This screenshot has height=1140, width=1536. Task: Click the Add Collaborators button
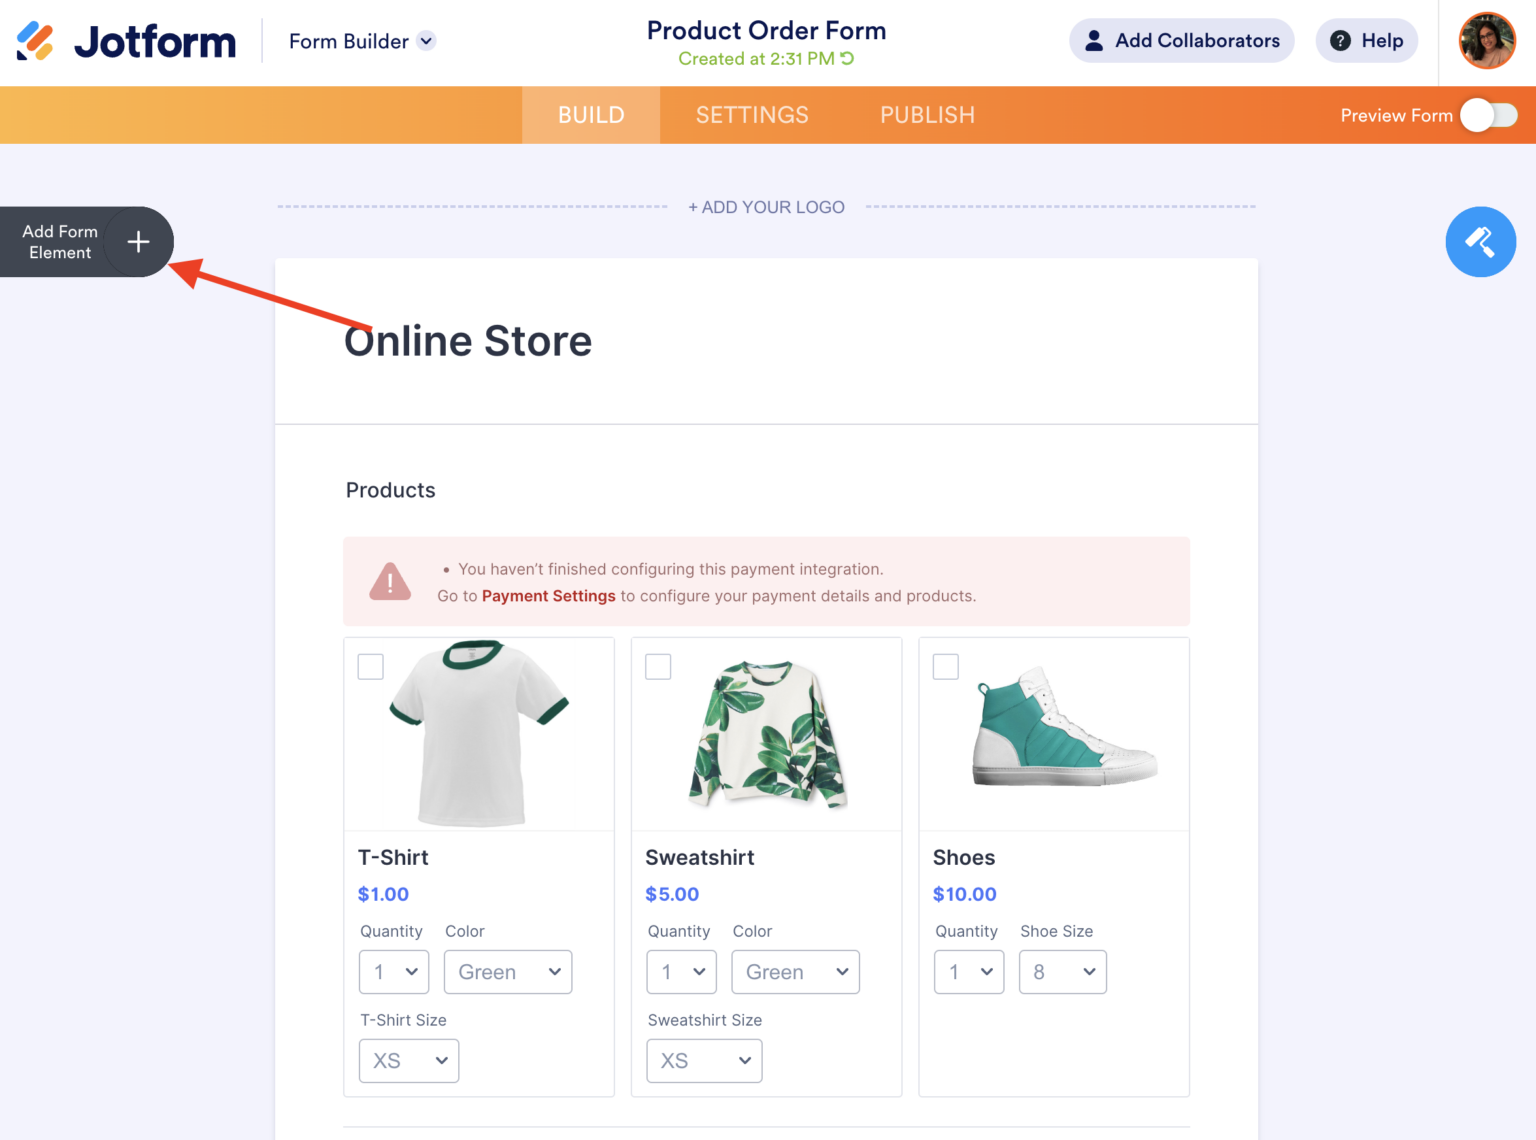(x=1181, y=40)
